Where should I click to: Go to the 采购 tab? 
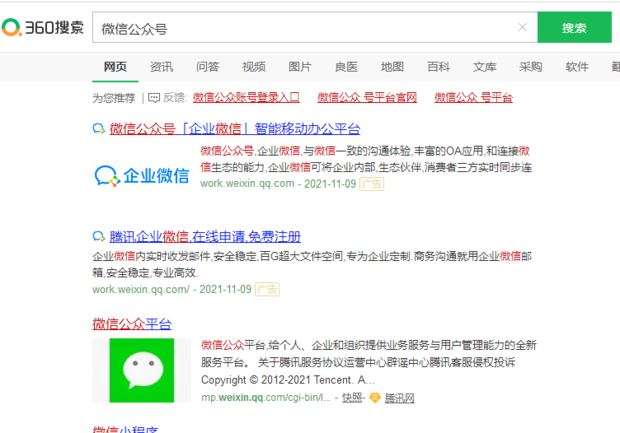pos(531,67)
